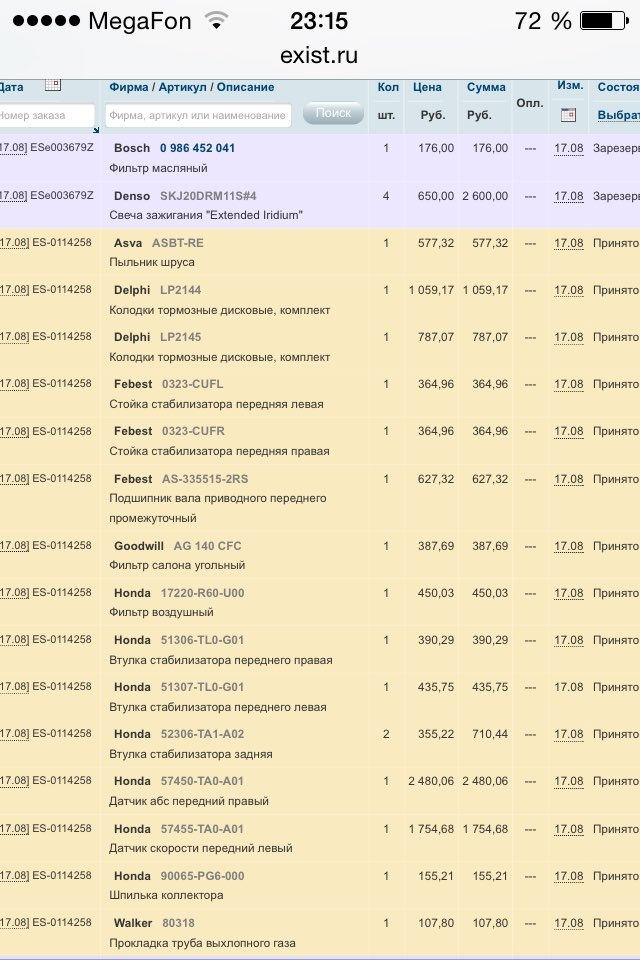Sort by the Кол column header

(x=387, y=87)
